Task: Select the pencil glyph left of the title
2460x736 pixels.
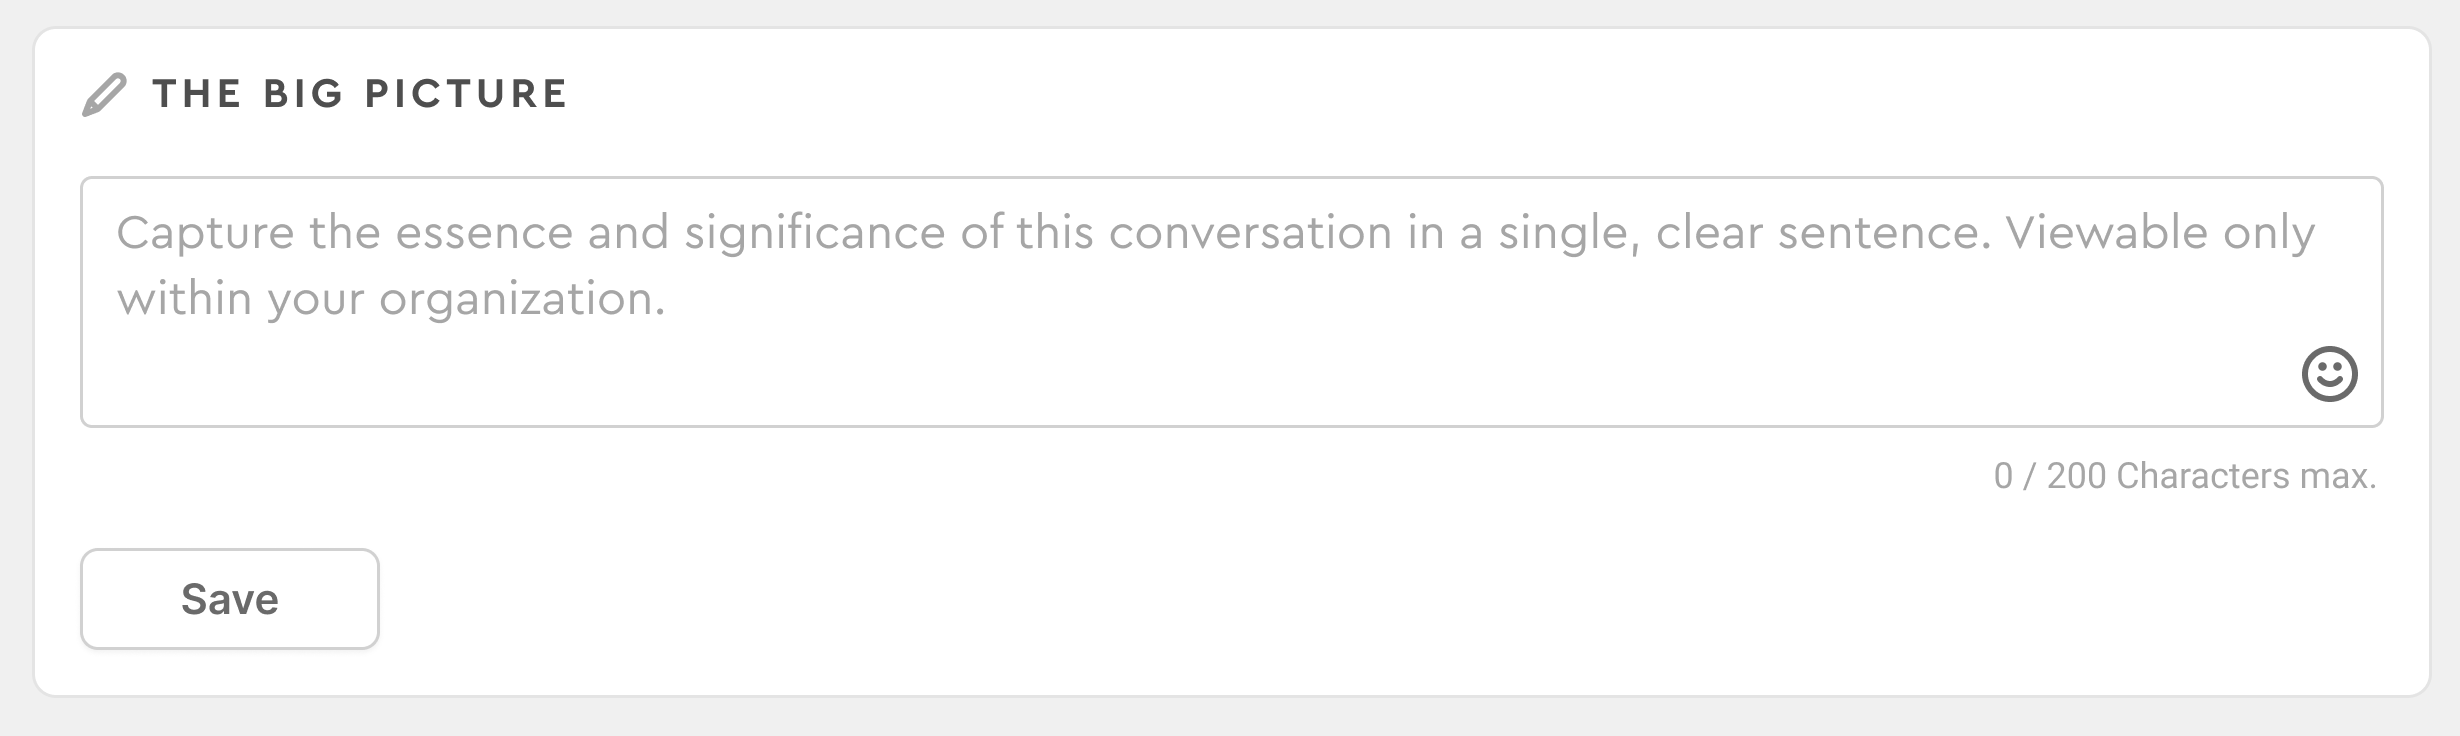Action: (104, 95)
